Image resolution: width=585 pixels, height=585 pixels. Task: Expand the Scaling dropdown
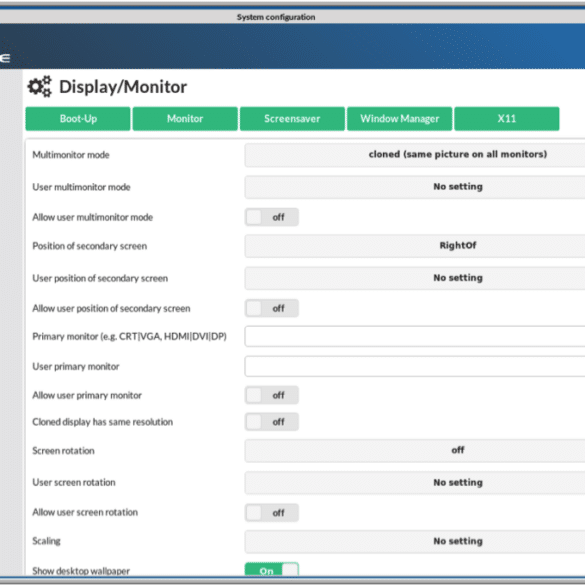tap(415, 541)
